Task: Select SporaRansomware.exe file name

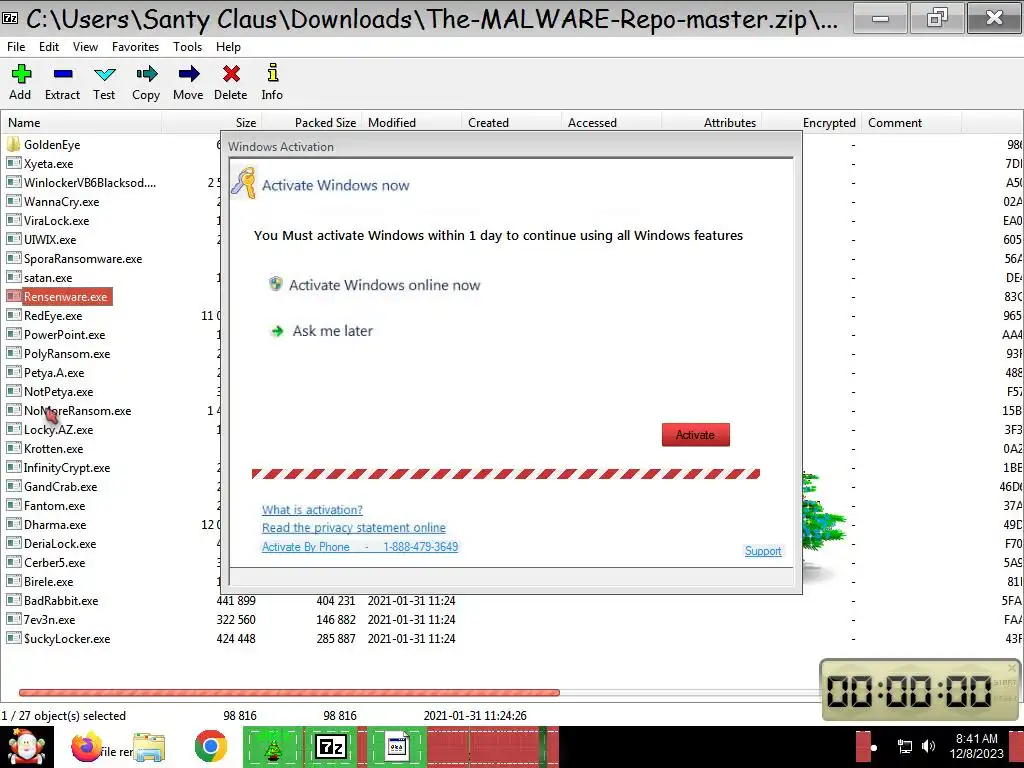Action: (83, 259)
